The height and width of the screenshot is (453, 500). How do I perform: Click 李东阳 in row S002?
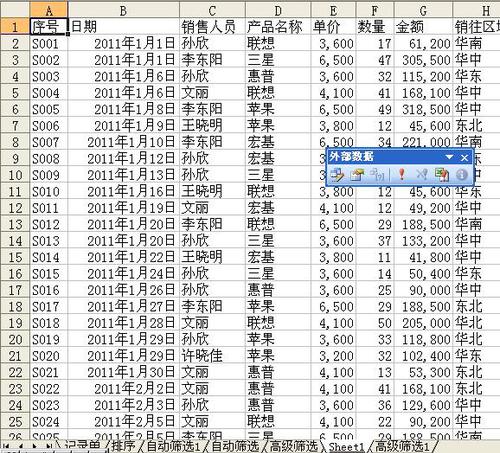pyautogui.click(x=212, y=60)
